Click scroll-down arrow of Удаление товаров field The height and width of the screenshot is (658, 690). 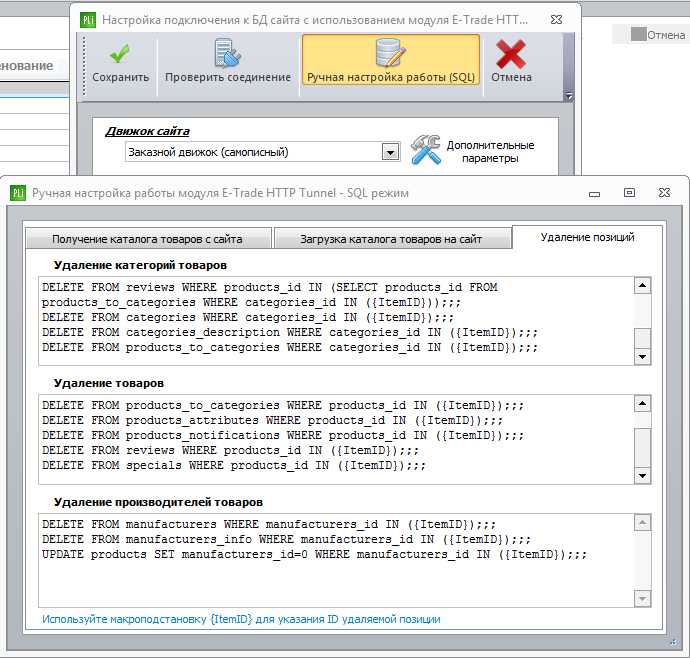coord(642,476)
